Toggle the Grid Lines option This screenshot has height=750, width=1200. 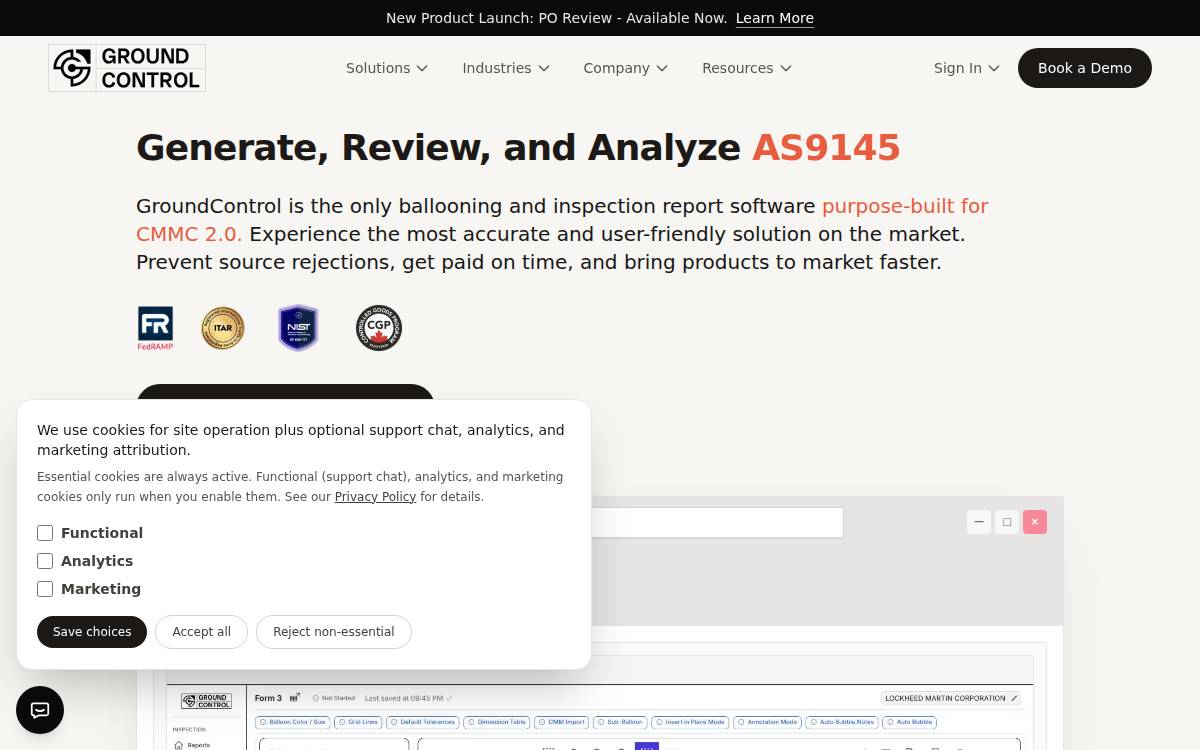pos(358,722)
